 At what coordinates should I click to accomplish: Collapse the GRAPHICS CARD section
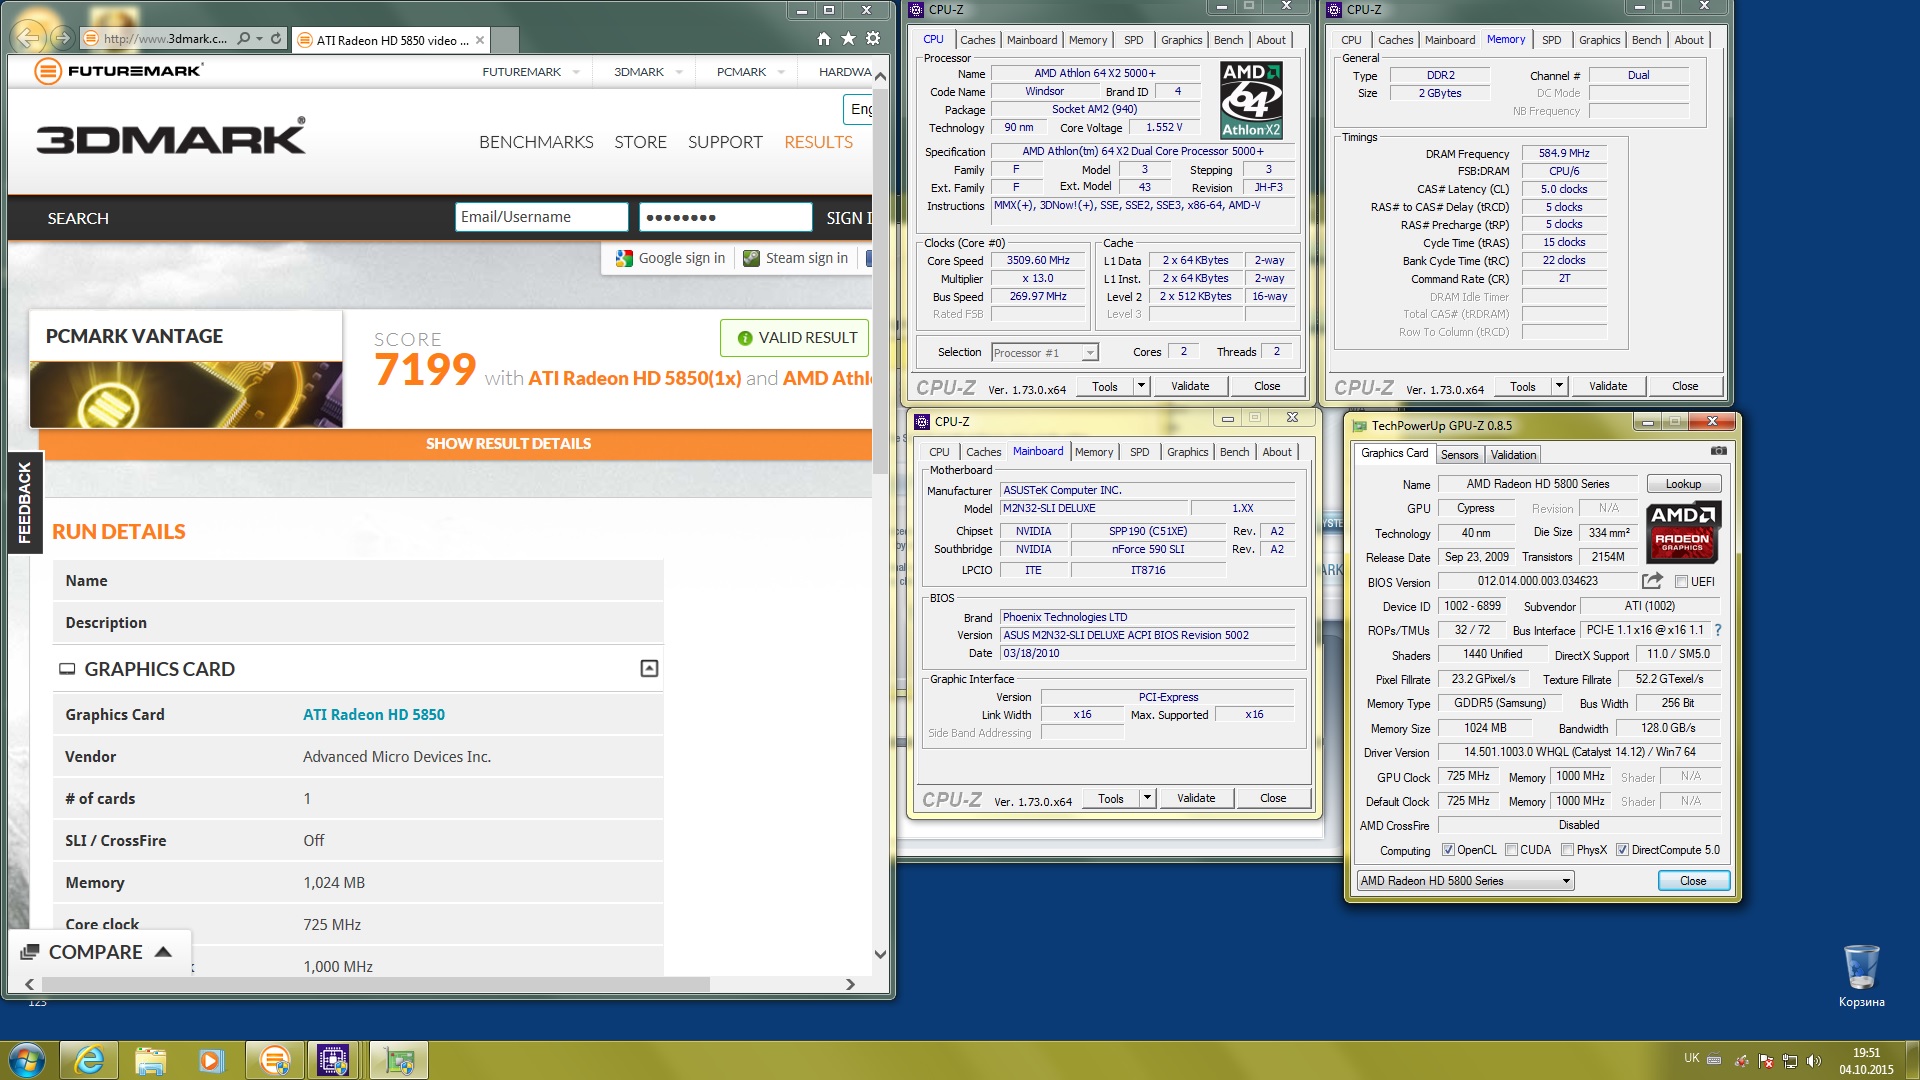point(649,668)
